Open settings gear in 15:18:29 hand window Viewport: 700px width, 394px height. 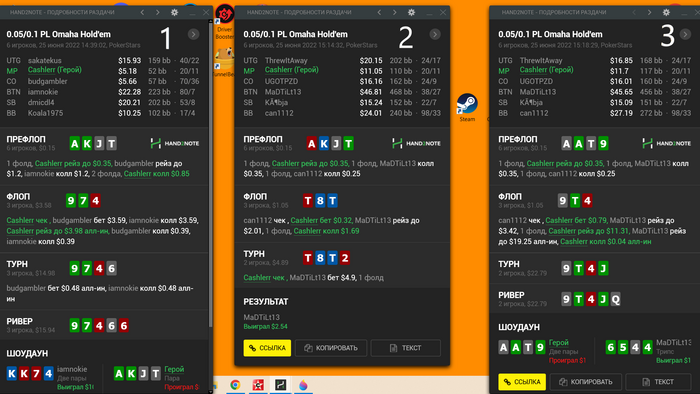(x=667, y=12)
